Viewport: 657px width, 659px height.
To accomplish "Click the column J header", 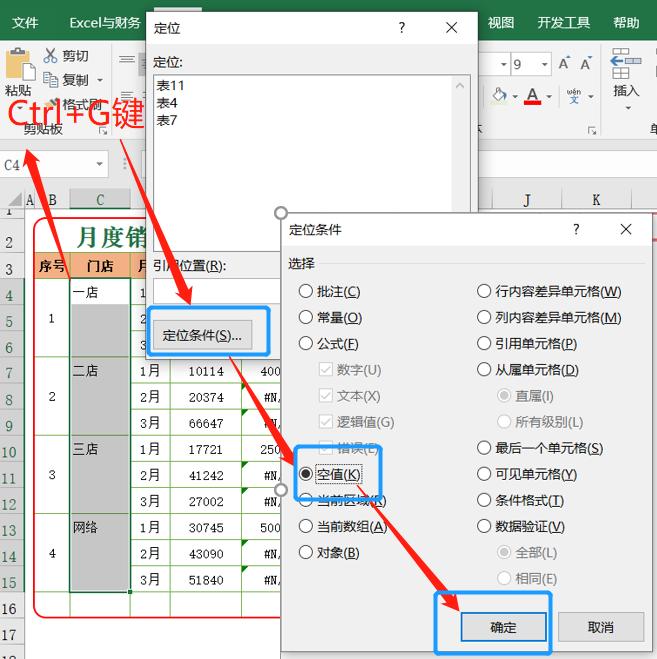I will click(x=527, y=200).
